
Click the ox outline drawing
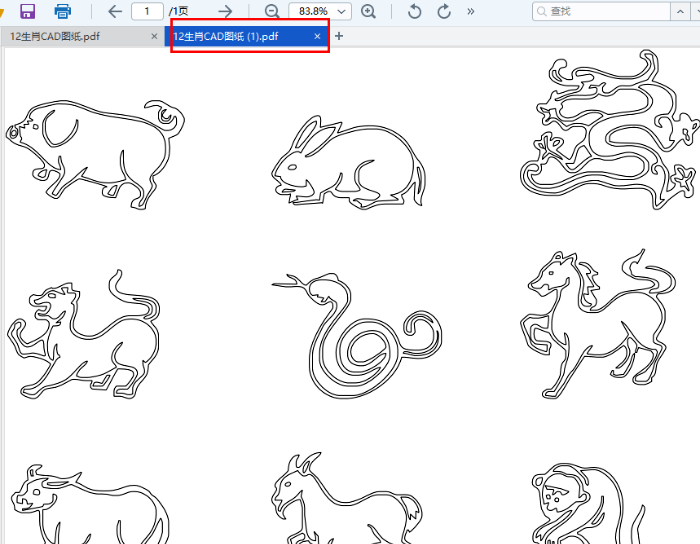tap(90, 504)
